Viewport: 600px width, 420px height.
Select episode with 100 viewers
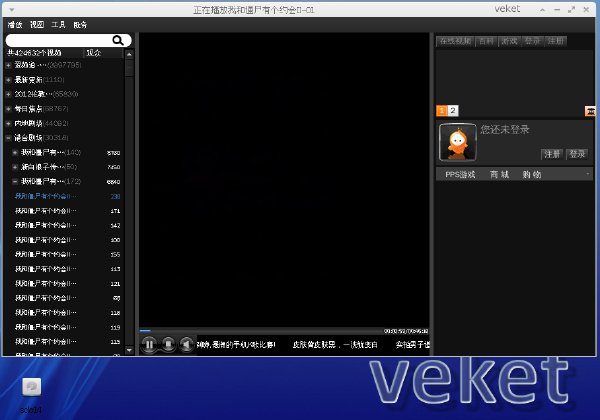67,240
